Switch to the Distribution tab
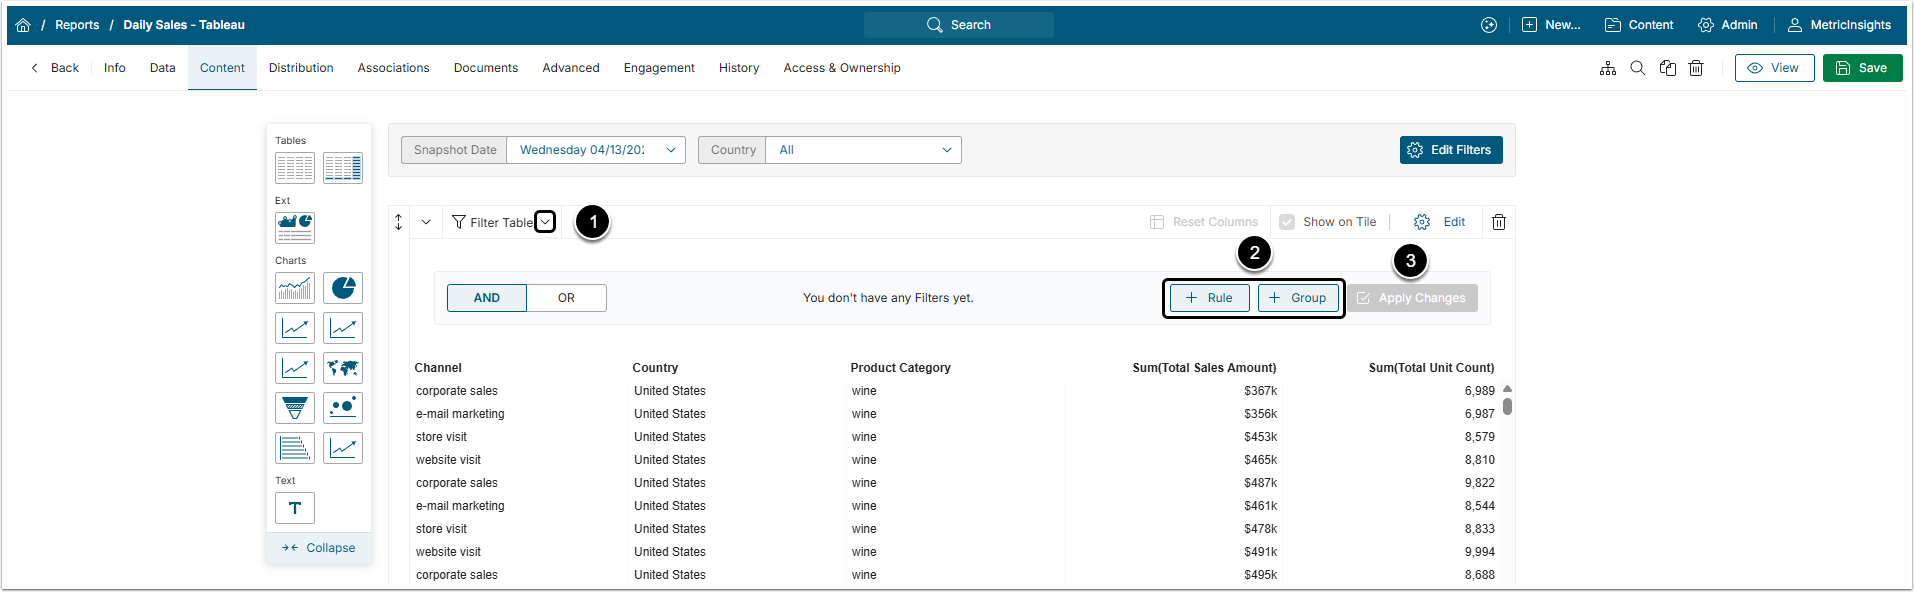This screenshot has height=592, width=1914. pyautogui.click(x=301, y=68)
